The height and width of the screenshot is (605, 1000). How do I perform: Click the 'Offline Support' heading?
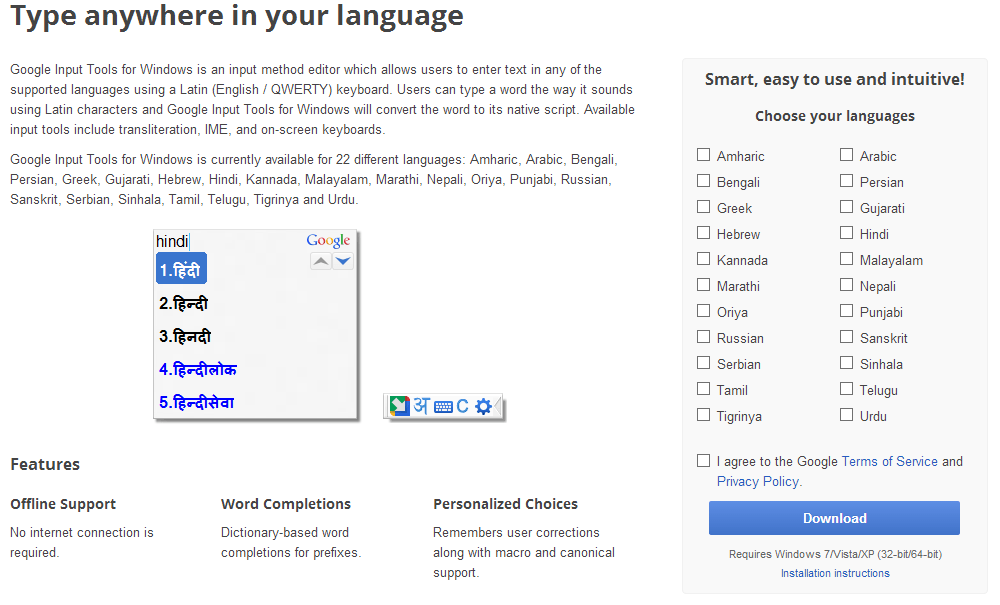coord(63,504)
